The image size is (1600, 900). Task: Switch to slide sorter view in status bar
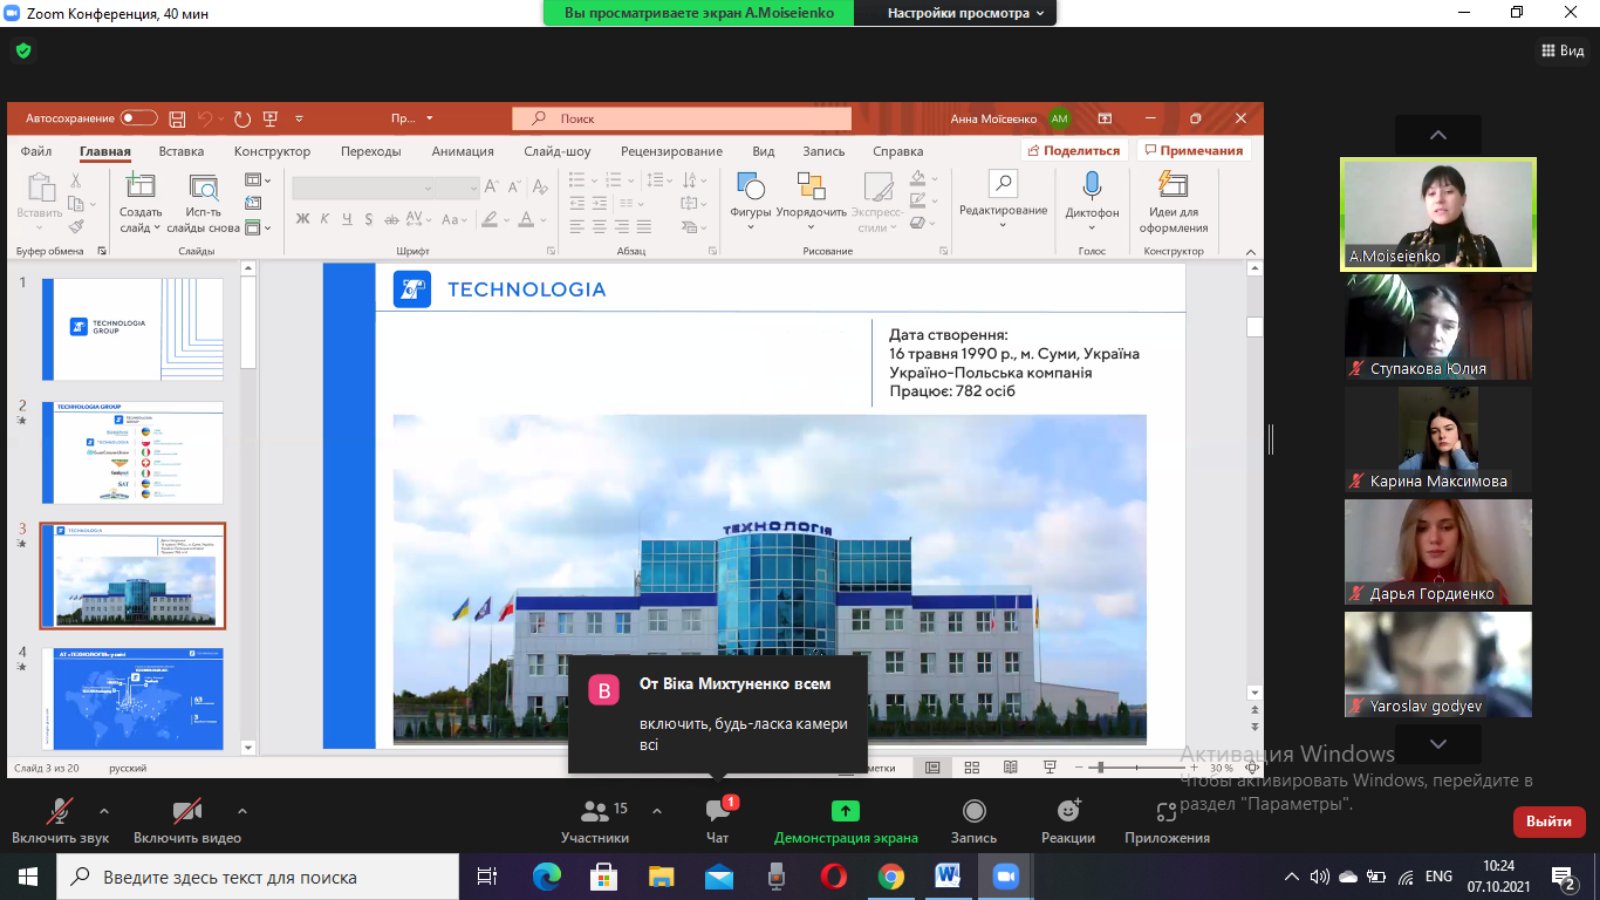coord(972,767)
